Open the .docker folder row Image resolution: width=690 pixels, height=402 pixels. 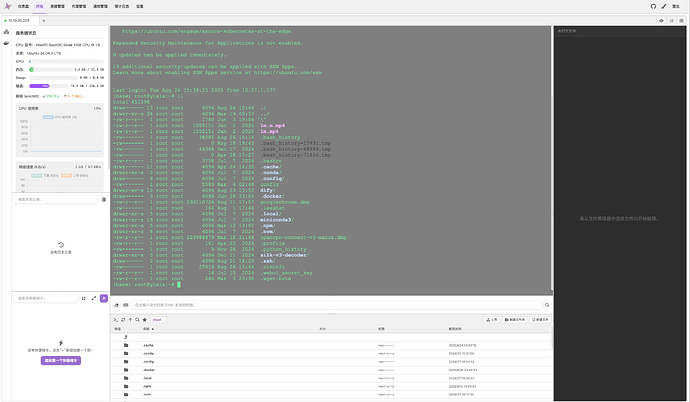tap(331, 370)
